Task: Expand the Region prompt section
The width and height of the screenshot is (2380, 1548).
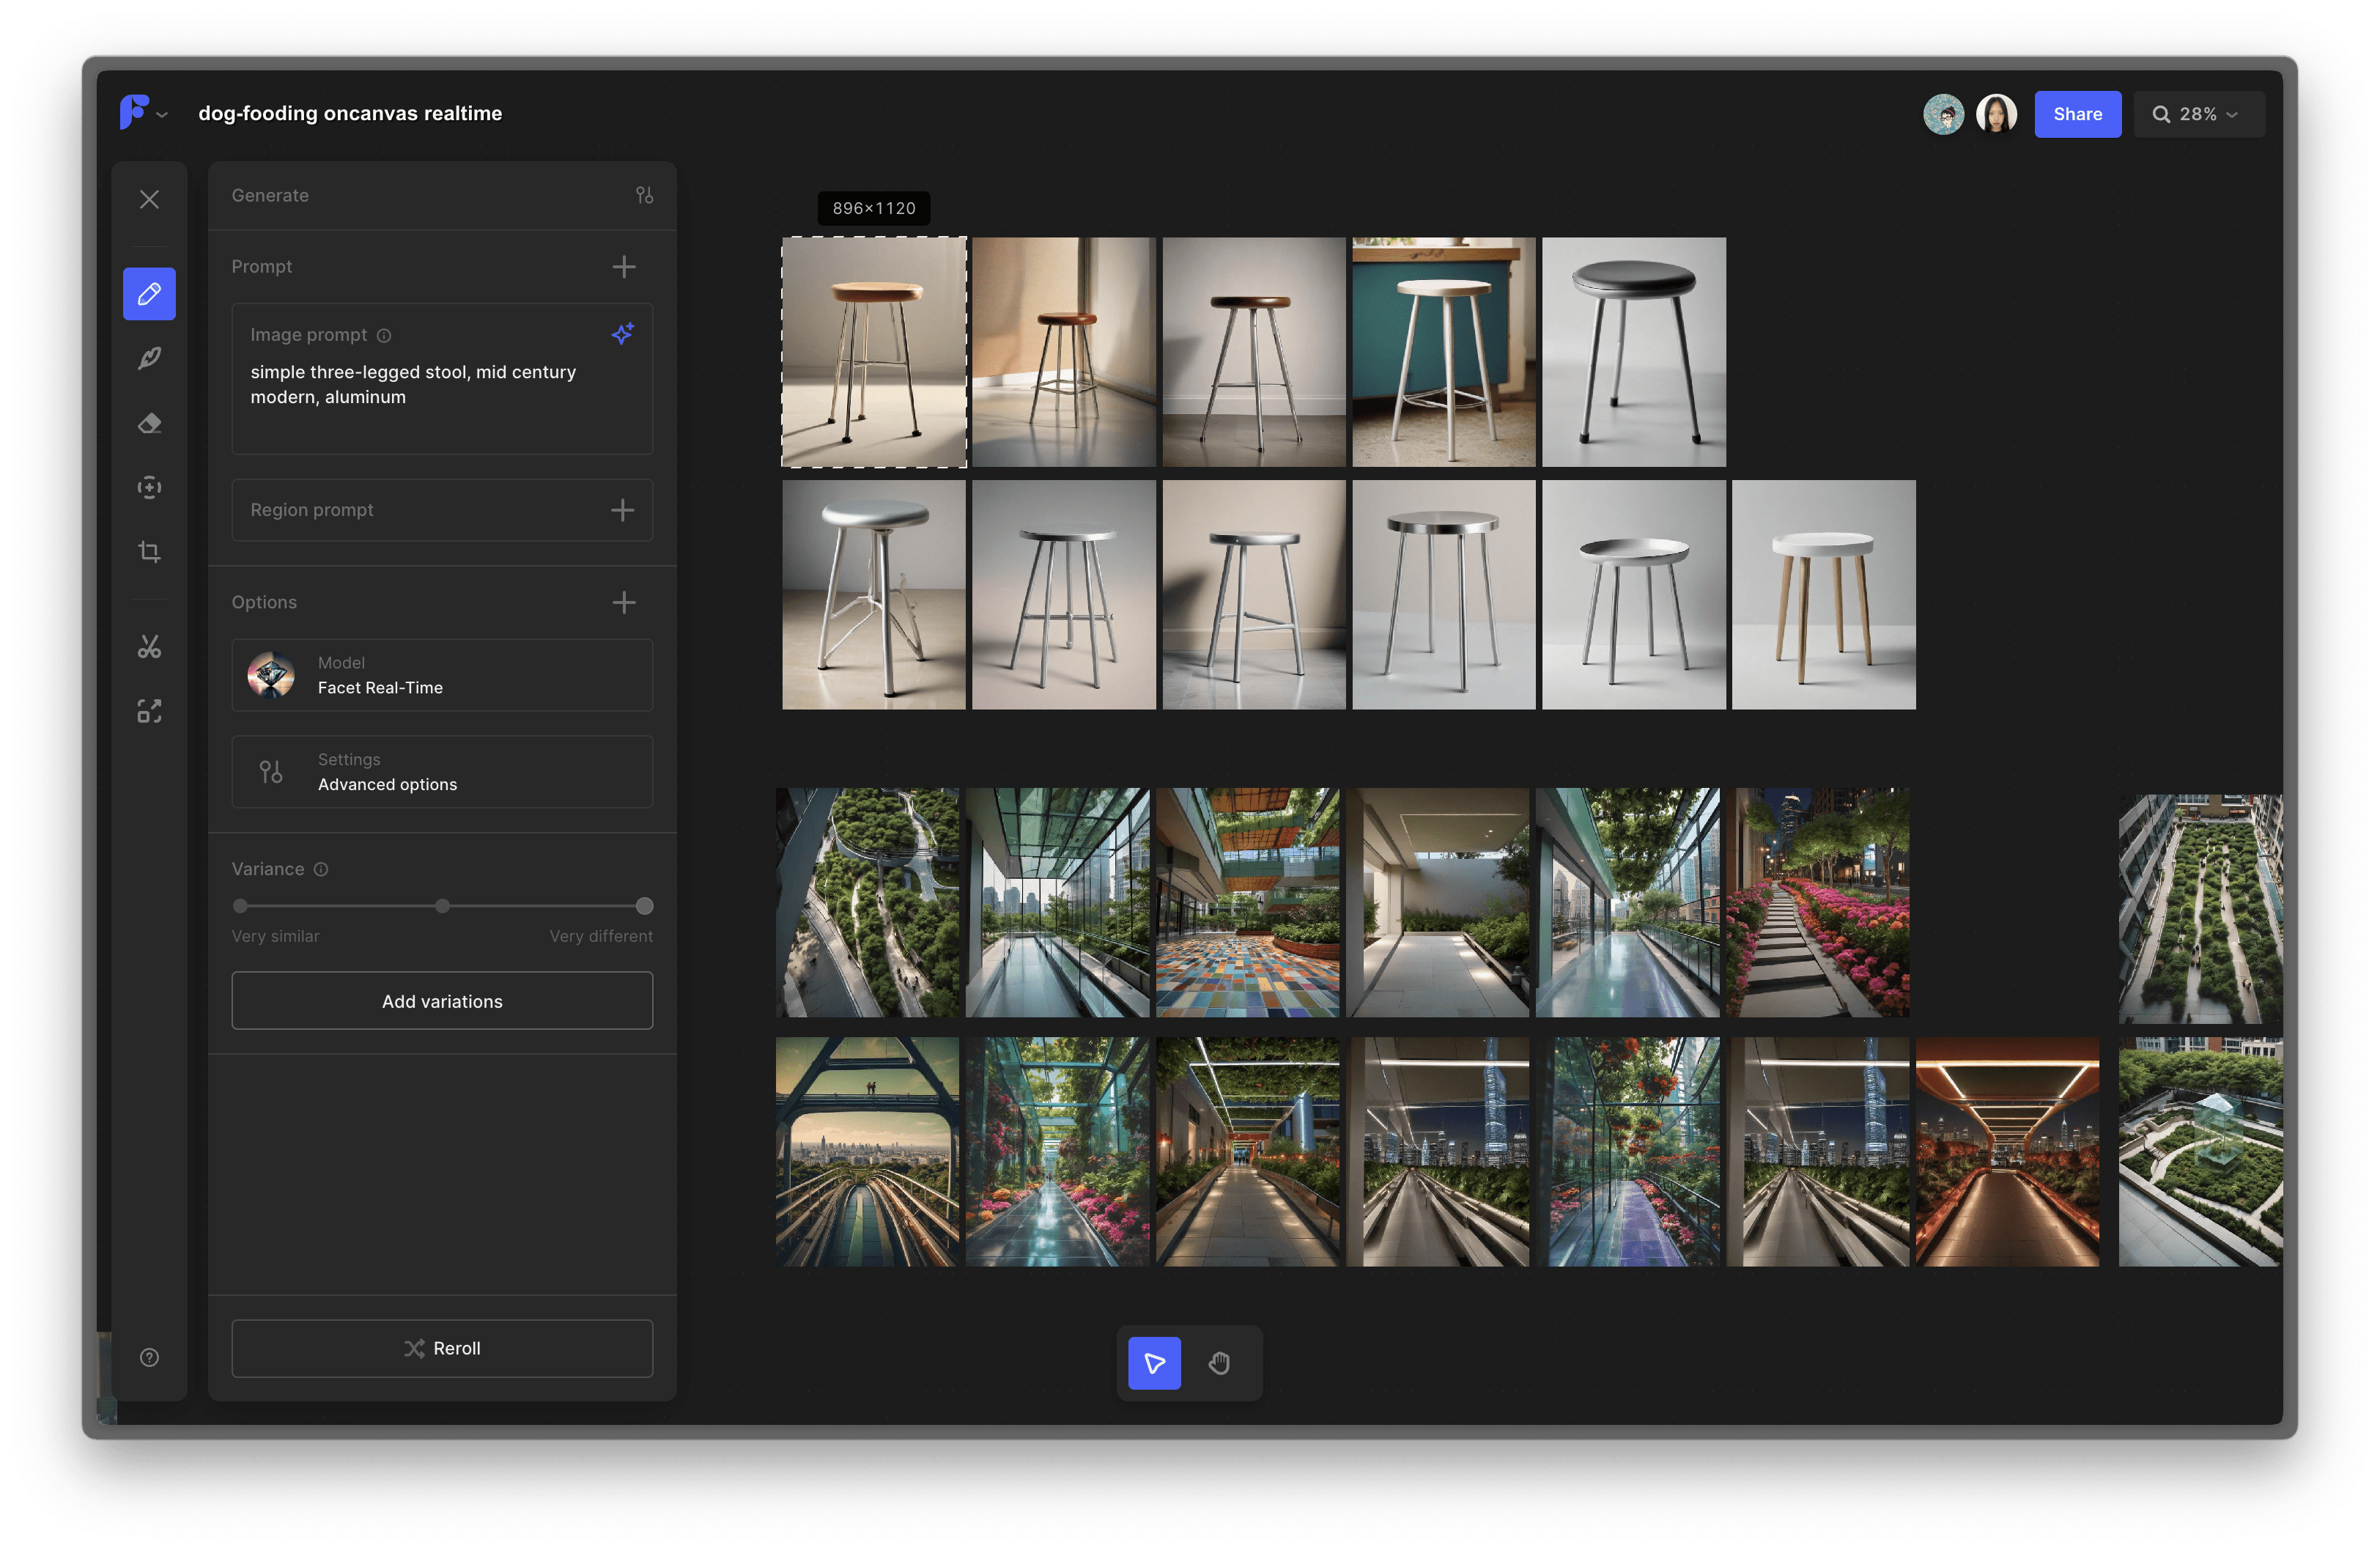Action: [622, 510]
